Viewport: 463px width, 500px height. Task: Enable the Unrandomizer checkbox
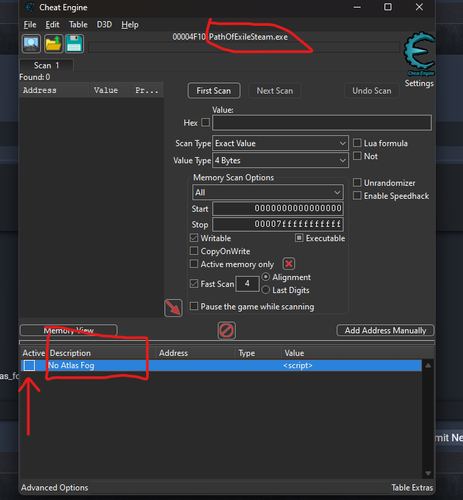[357, 182]
